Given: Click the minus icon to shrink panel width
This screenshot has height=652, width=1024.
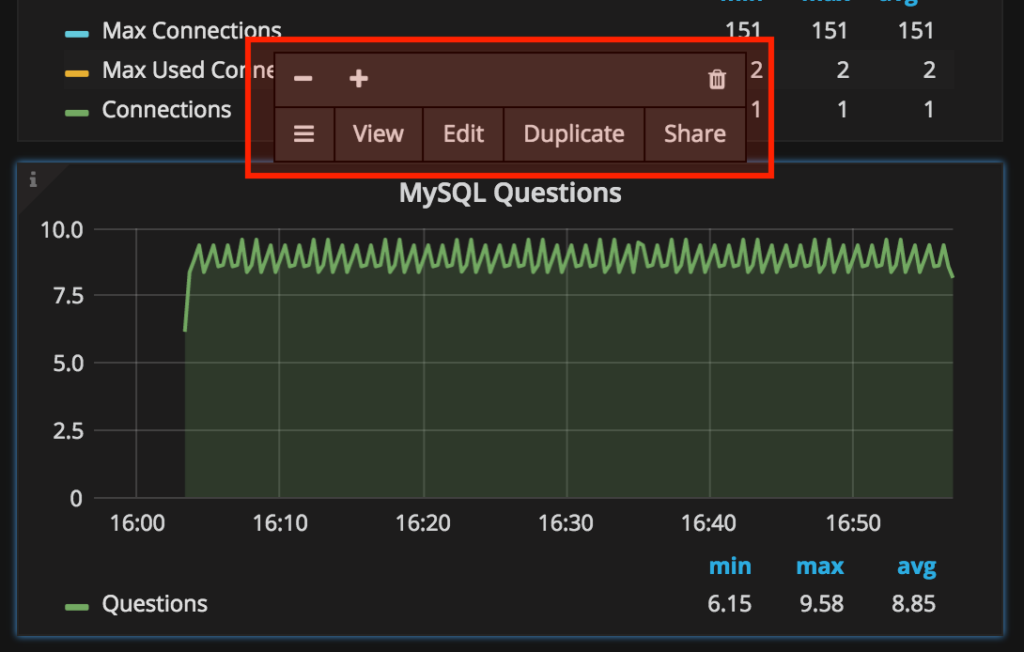Looking at the screenshot, I should 302,79.
